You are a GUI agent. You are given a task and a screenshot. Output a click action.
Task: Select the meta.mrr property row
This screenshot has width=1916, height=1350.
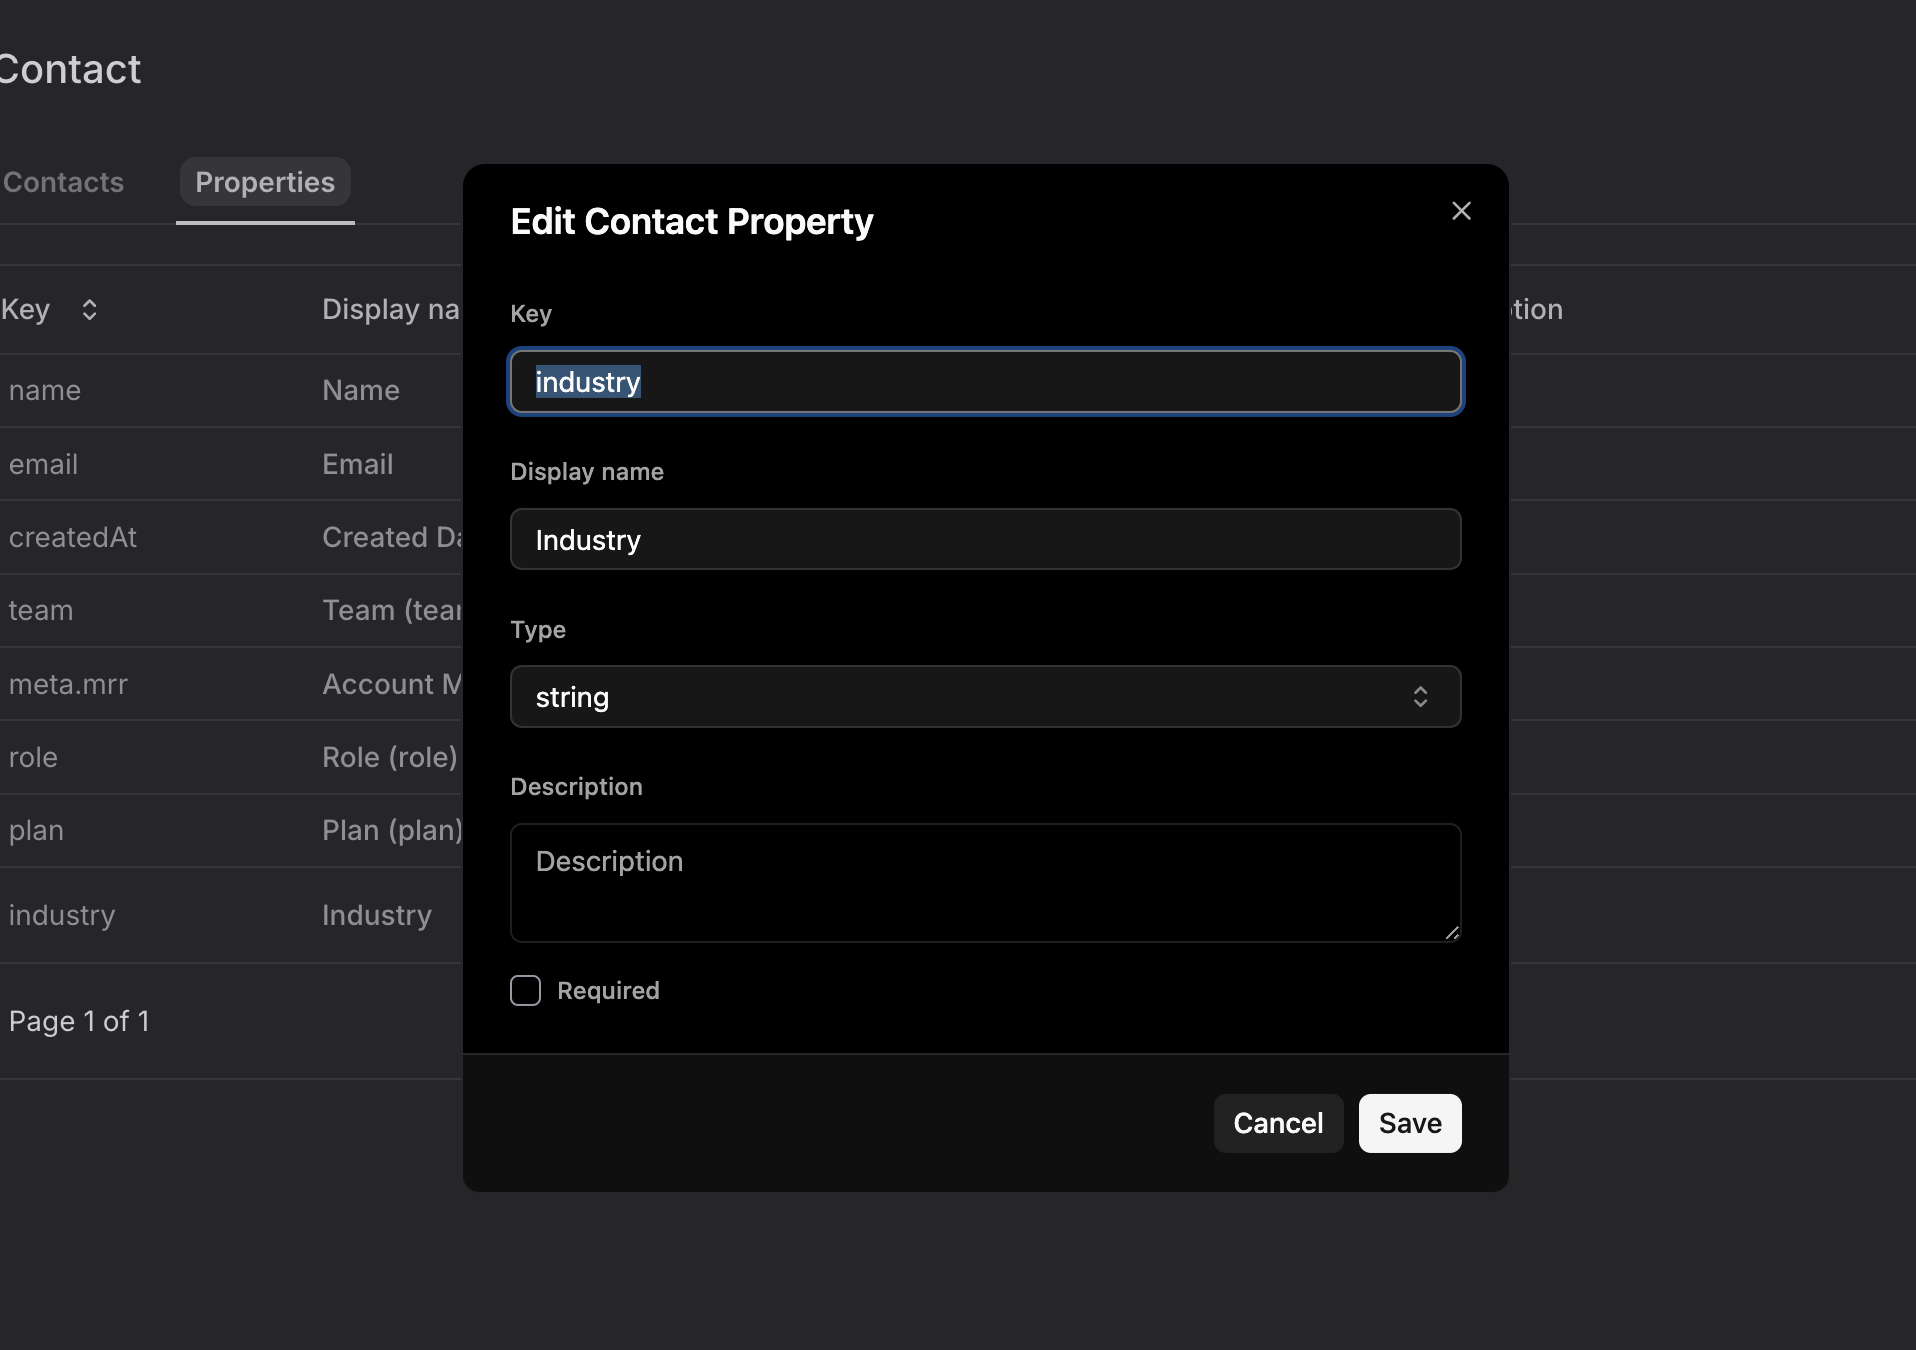[69, 684]
